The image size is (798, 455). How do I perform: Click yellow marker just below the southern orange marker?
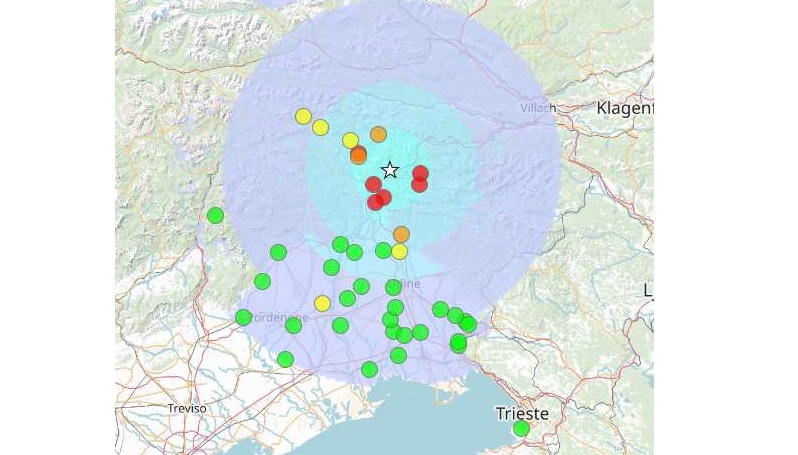coord(399,251)
